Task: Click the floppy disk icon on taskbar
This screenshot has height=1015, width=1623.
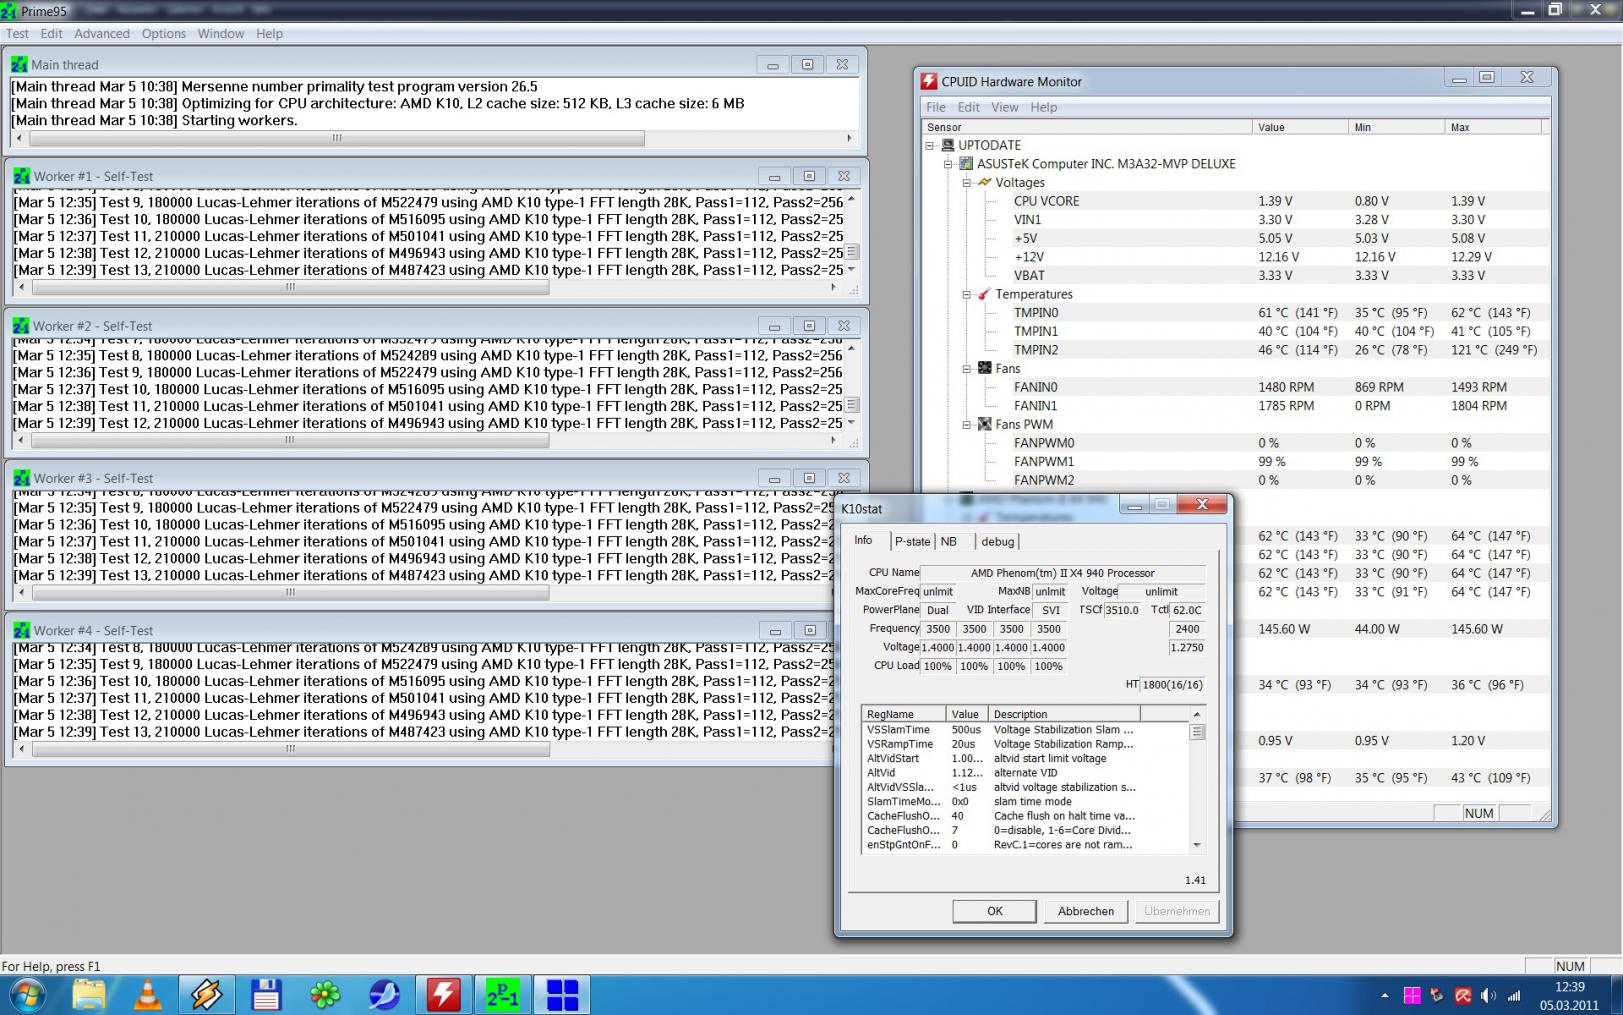Action: click(x=266, y=995)
